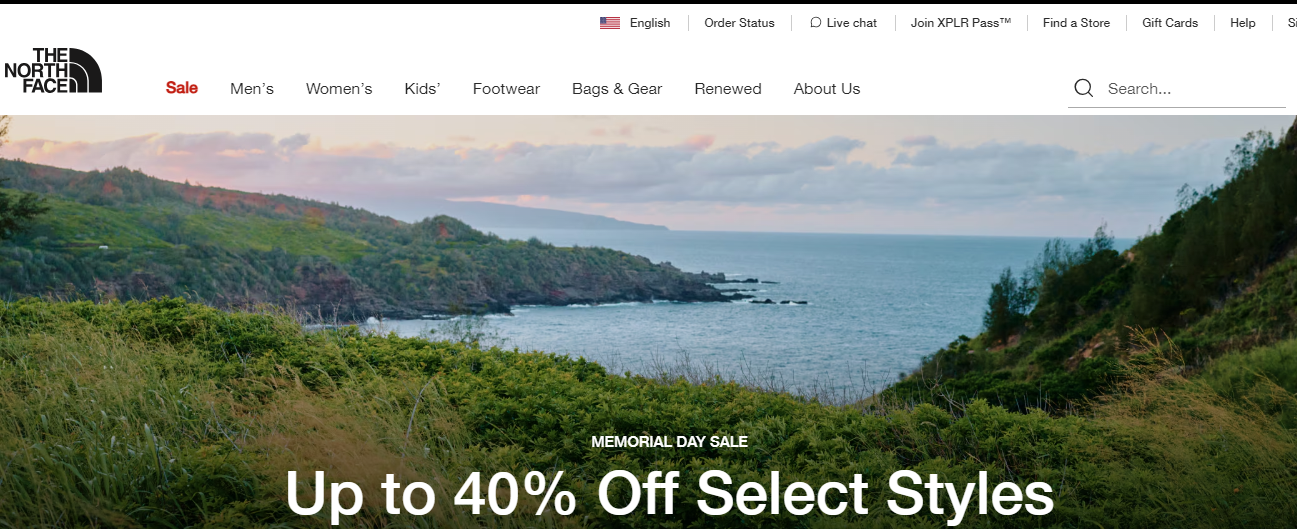Open the Kids' menu
This screenshot has width=1297, height=529.
tap(422, 89)
